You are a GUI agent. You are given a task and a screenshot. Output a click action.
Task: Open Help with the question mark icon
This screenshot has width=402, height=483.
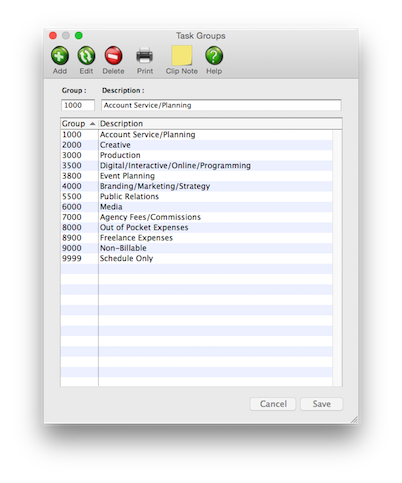[x=214, y=55]
